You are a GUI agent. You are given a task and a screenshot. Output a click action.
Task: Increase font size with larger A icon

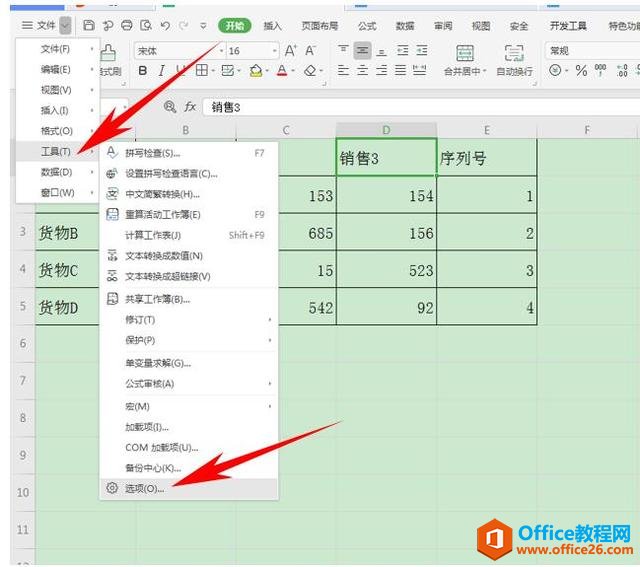coord(290,51)
